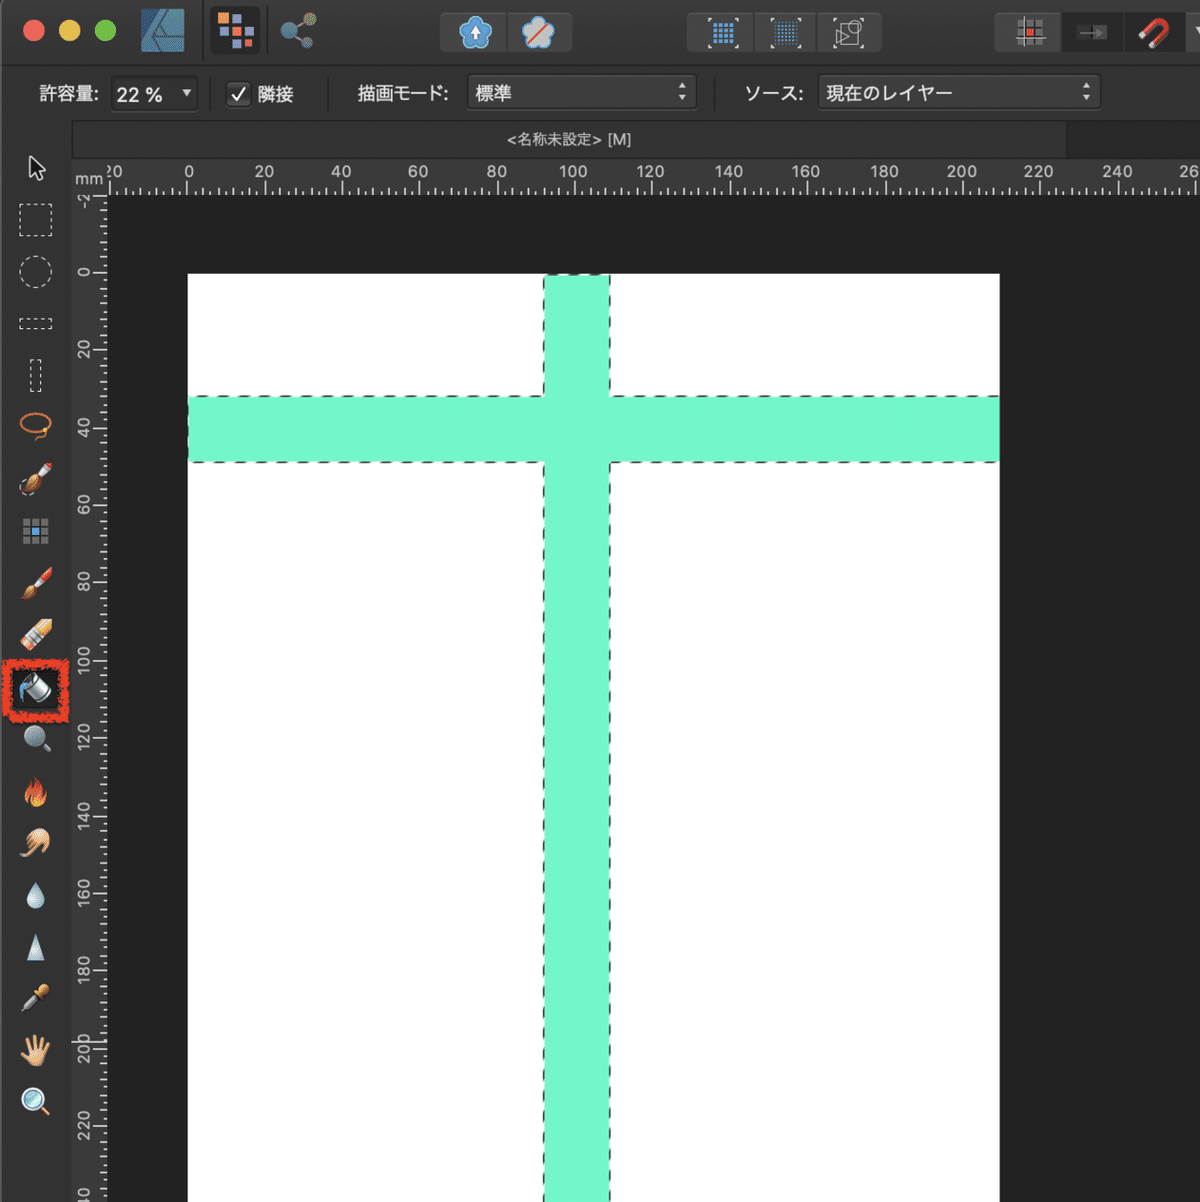Select the <名称未設定> [M] document tab

click(x=569, y=139)
